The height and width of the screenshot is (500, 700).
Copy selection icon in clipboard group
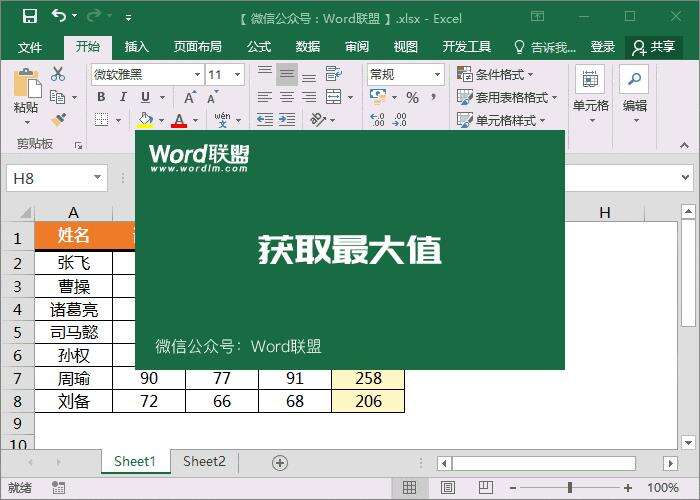(x=58, y=97)
